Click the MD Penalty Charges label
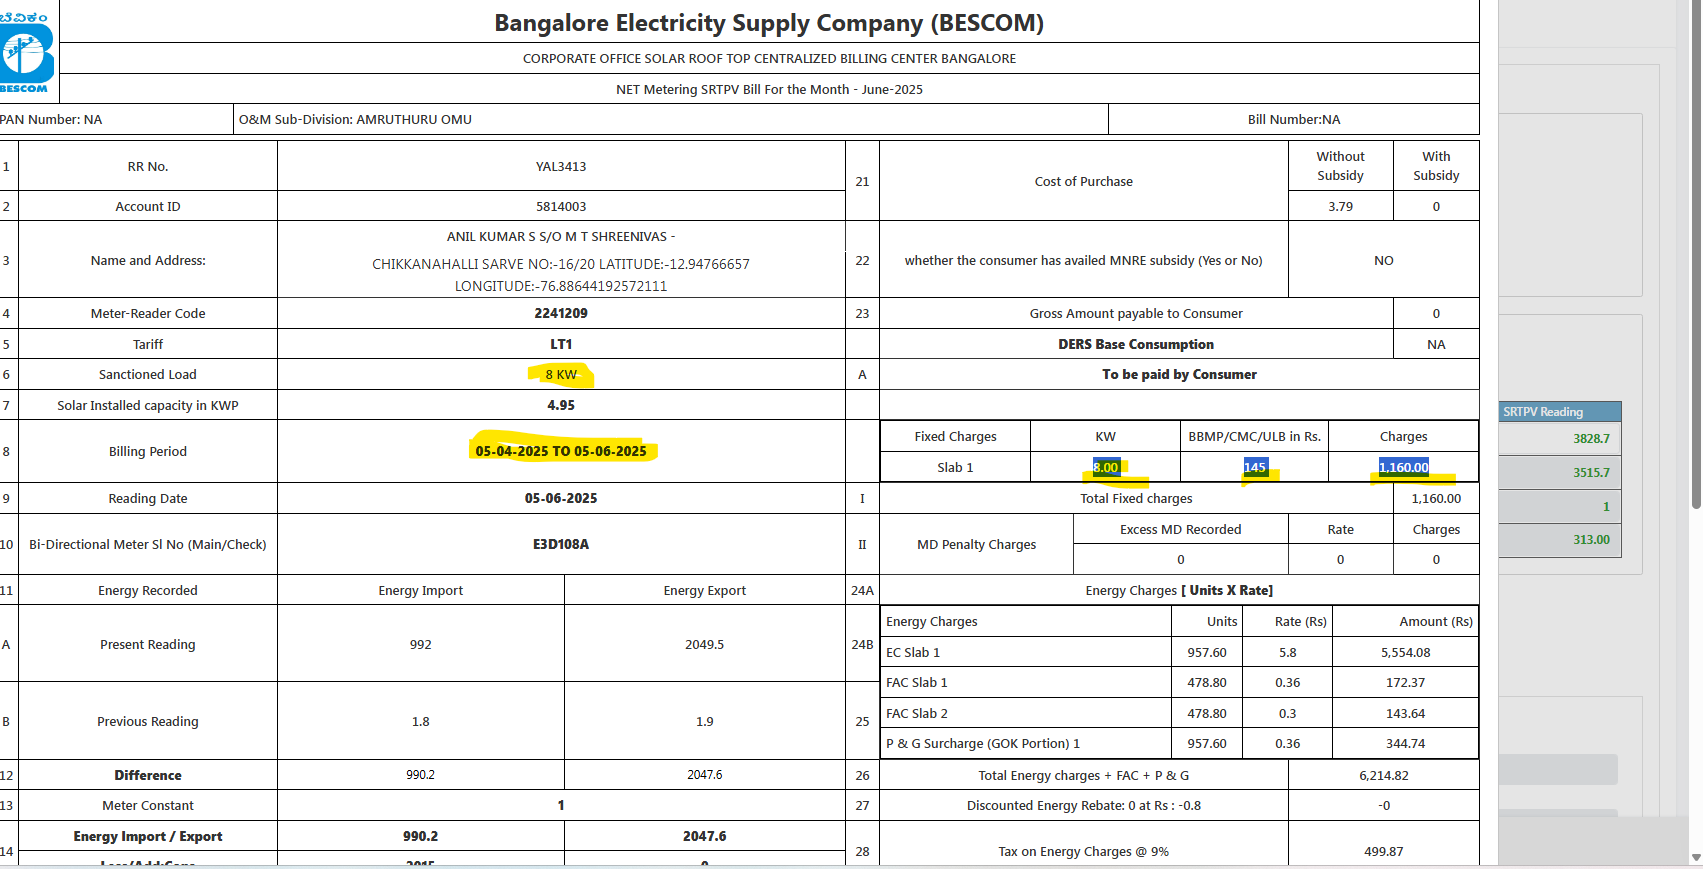Viewport: 1703px width, 869px height. [x=977, y=545]
